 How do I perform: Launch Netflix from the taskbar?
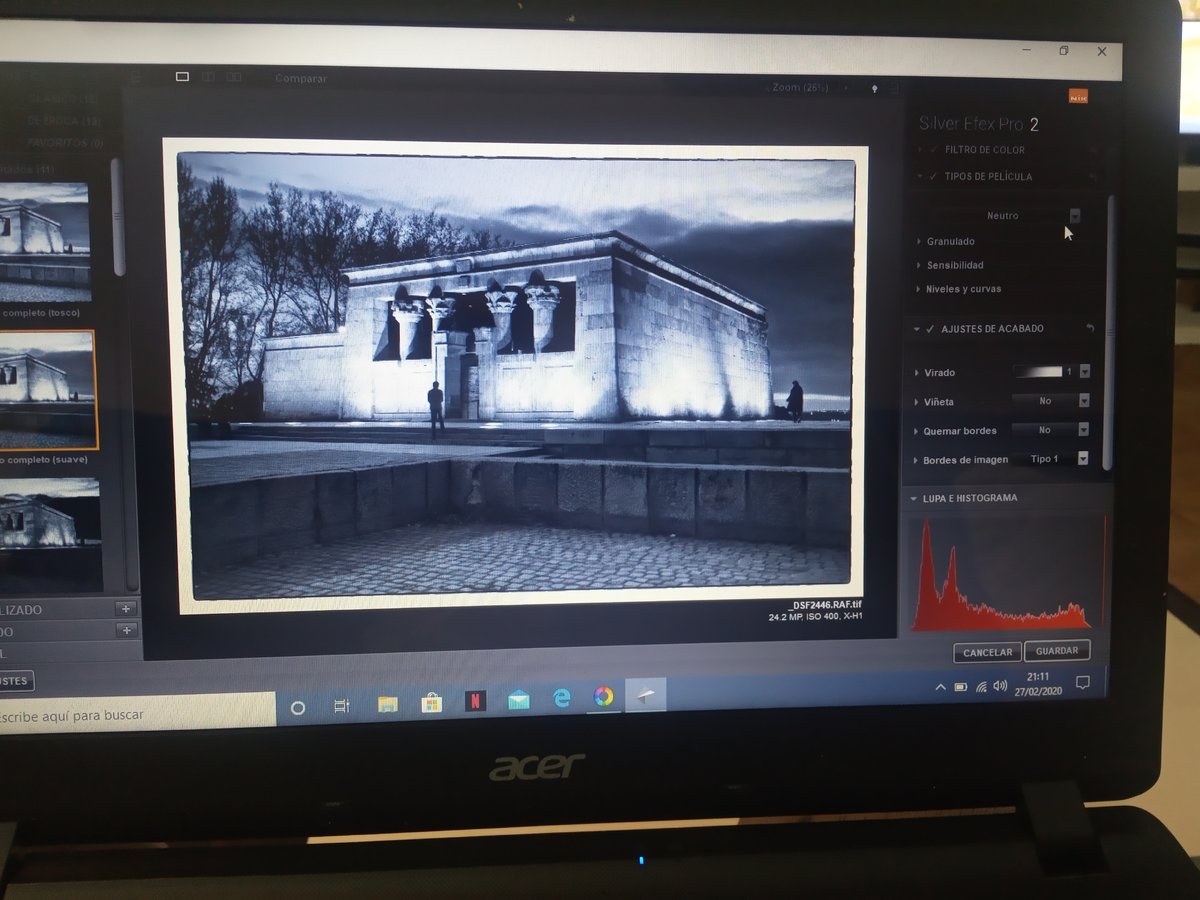click(475, 701)
